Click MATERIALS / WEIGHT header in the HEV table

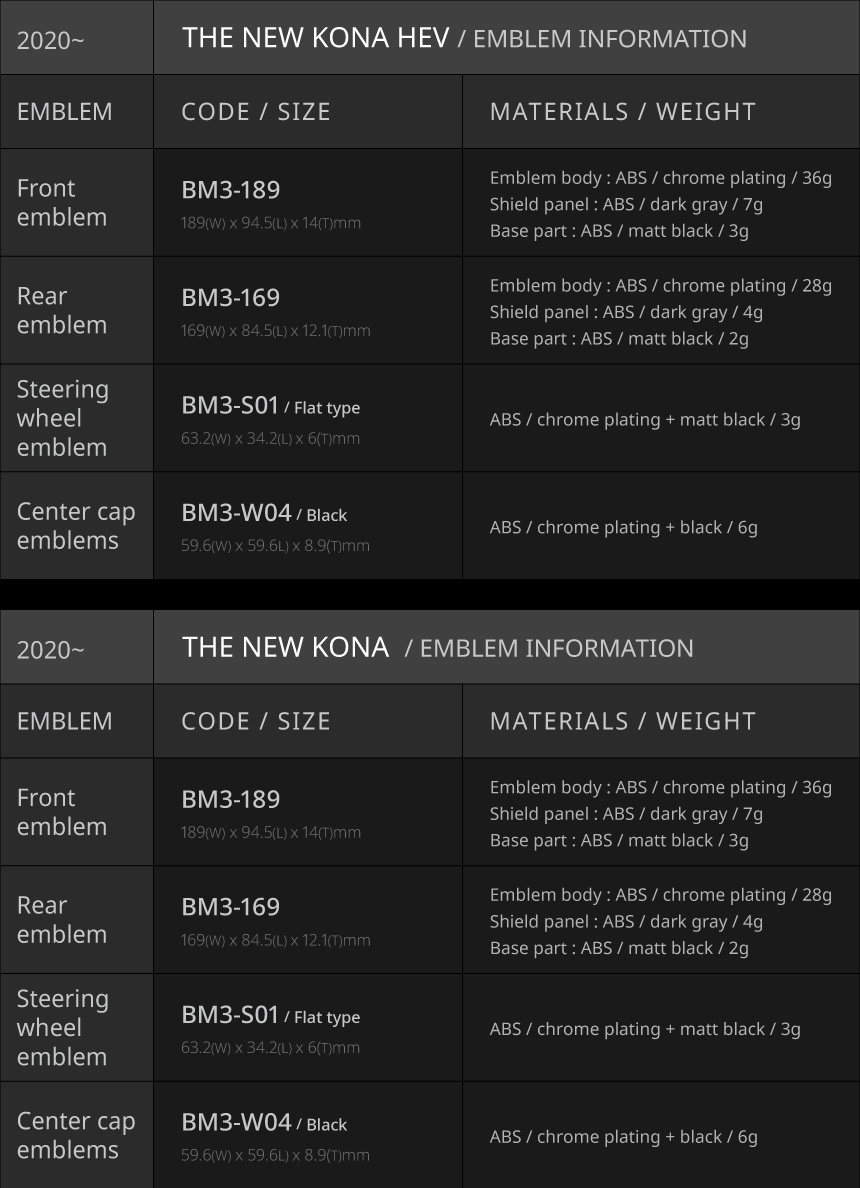[623, 111]
